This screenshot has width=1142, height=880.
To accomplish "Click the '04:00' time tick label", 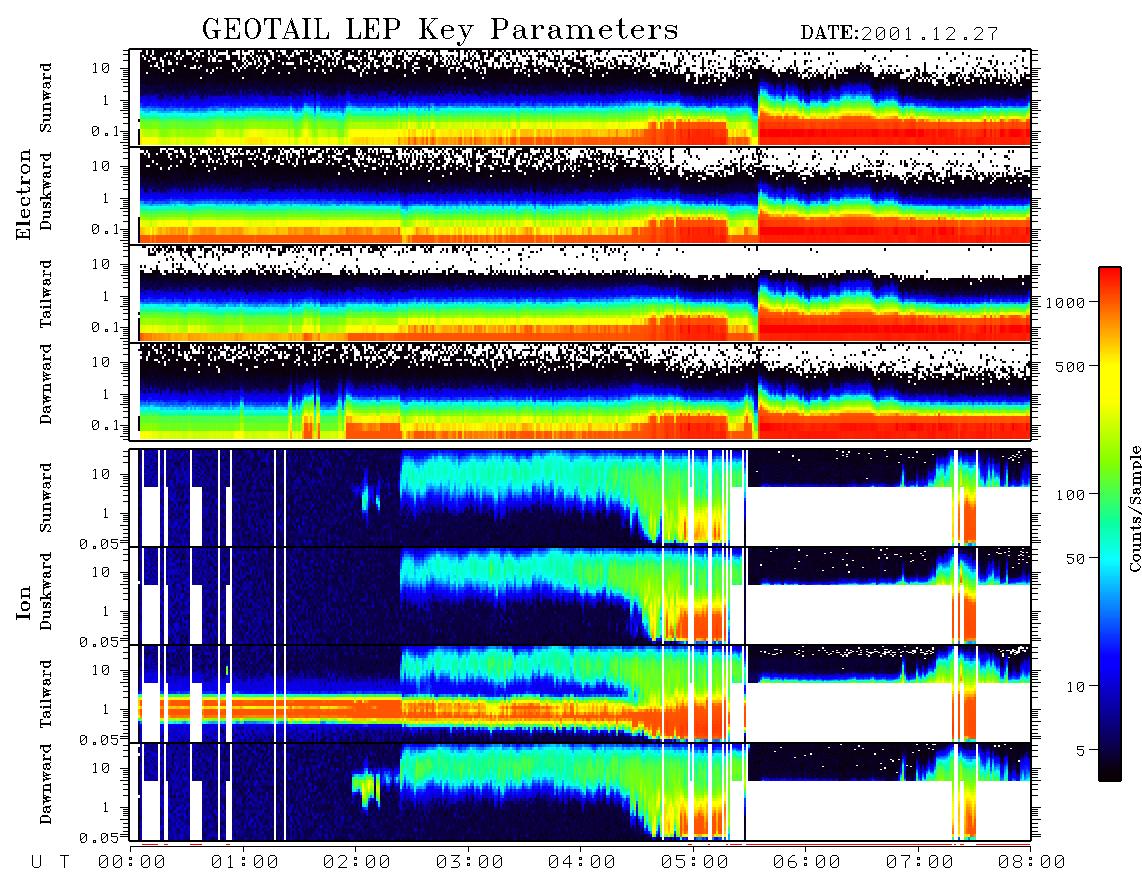I will tap(582, 863).
